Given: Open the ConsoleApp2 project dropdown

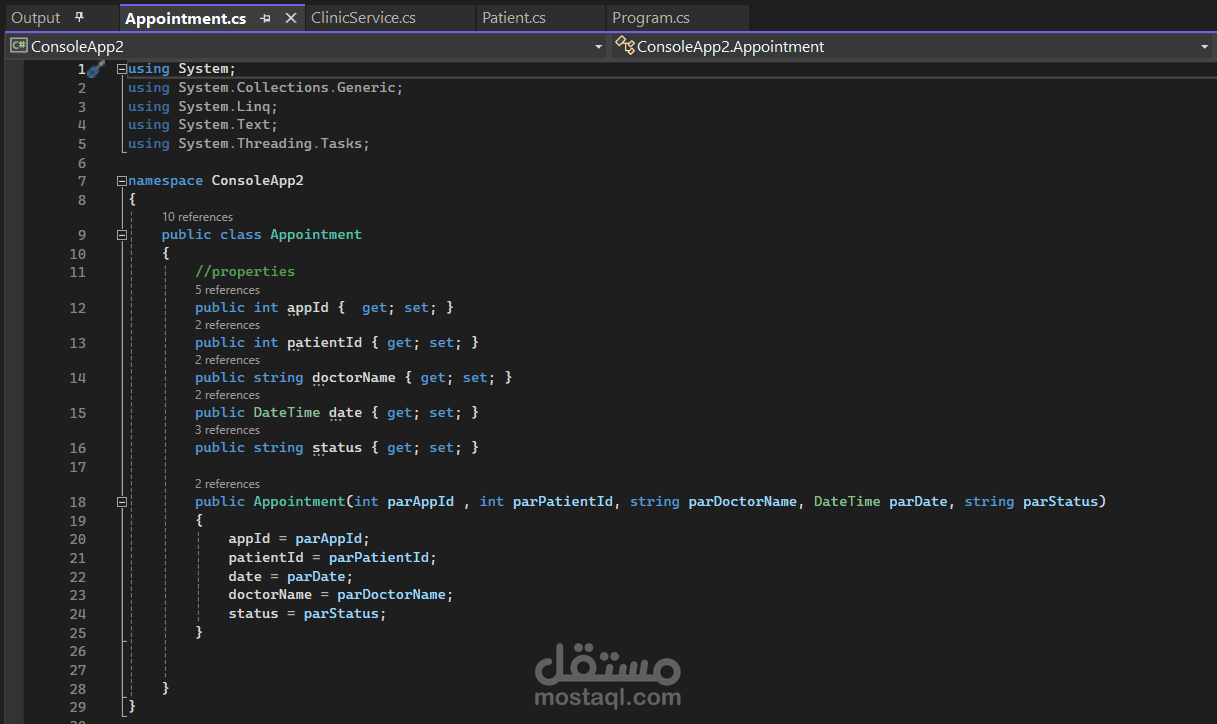Looking at the screenshot, I should (598, 46).
